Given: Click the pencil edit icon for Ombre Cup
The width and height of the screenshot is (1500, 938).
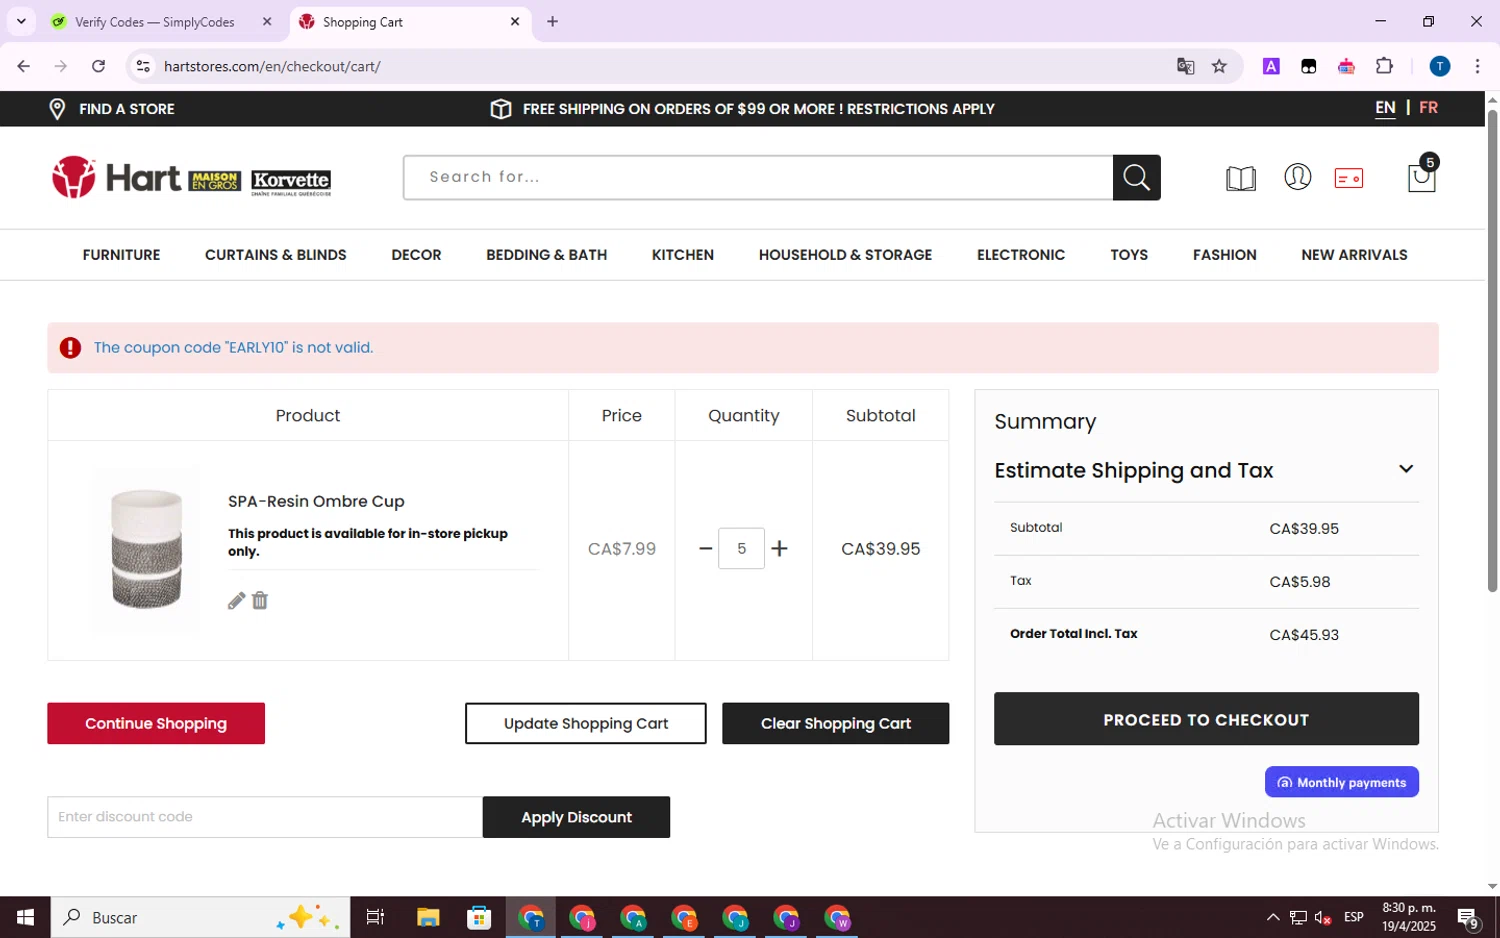Looking at the screenshot, I should 236,601.
